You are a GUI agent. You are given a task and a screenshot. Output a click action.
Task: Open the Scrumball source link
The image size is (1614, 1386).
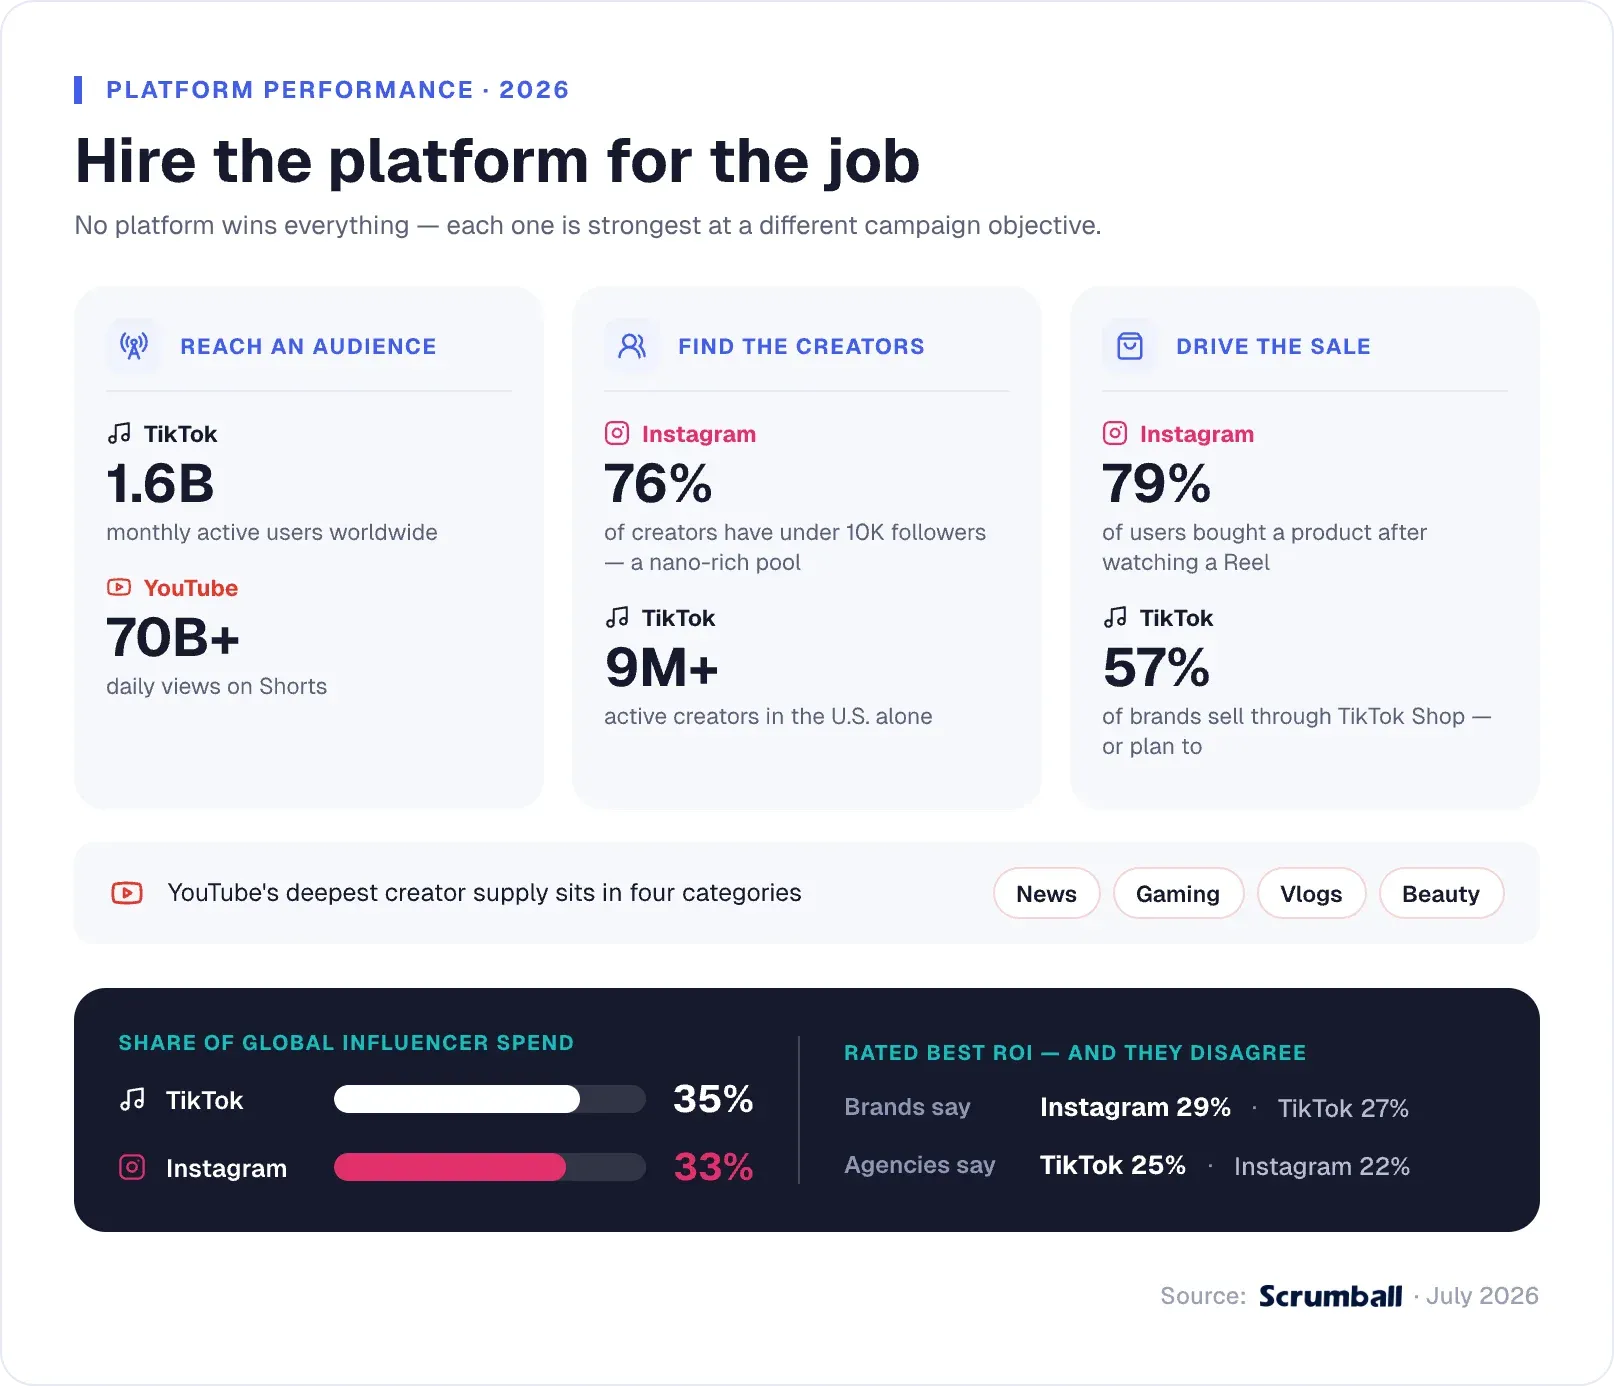(x=1330, y=1296)
